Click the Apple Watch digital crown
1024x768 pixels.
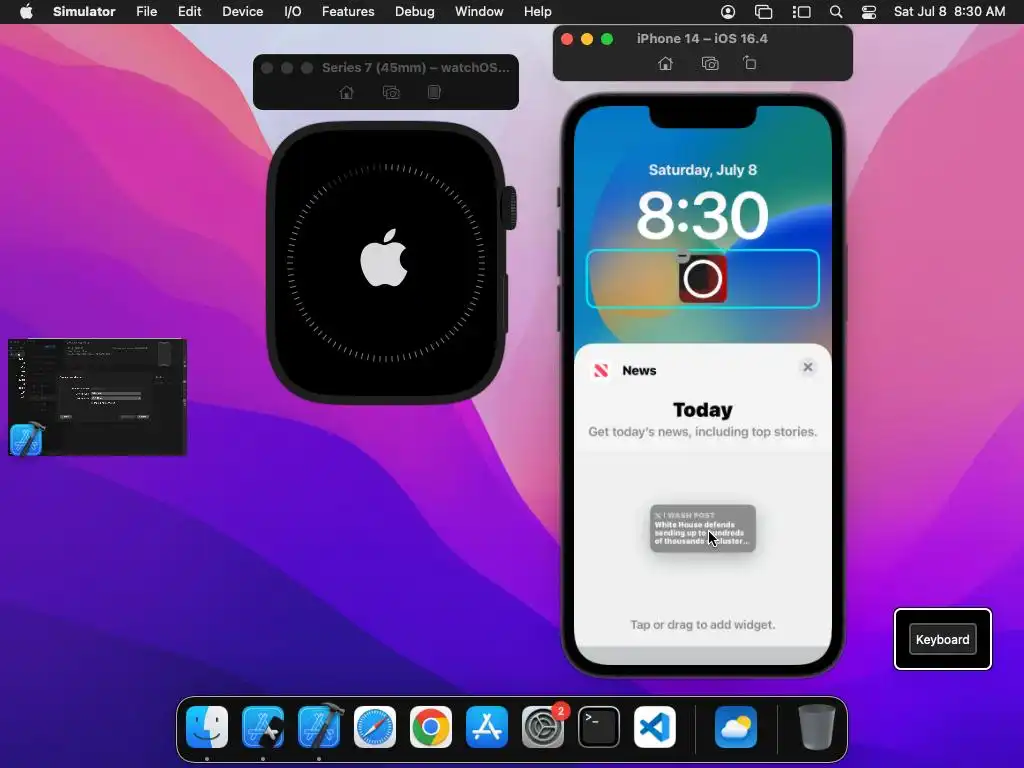509,208
